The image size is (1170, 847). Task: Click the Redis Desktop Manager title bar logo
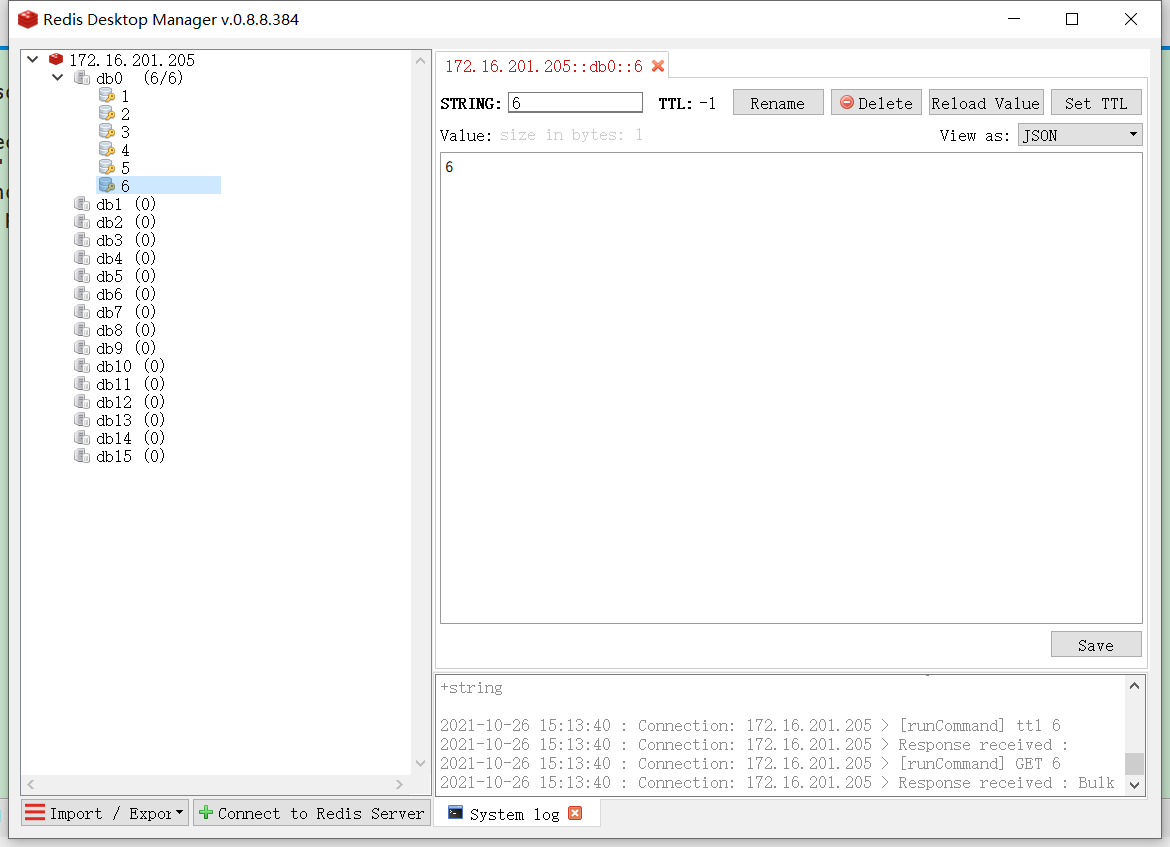pos(28,19)
